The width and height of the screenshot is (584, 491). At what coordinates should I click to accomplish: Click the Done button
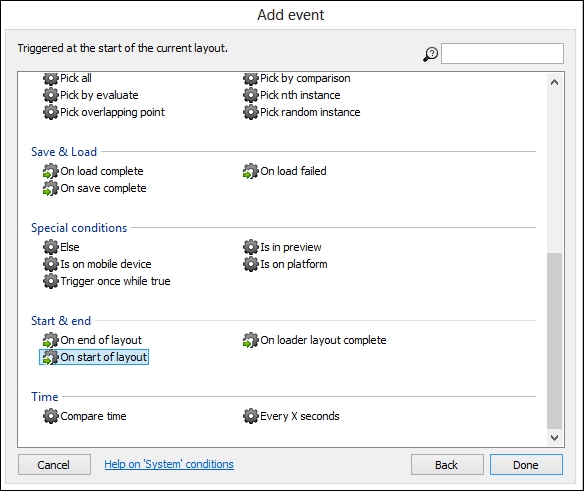526,465
